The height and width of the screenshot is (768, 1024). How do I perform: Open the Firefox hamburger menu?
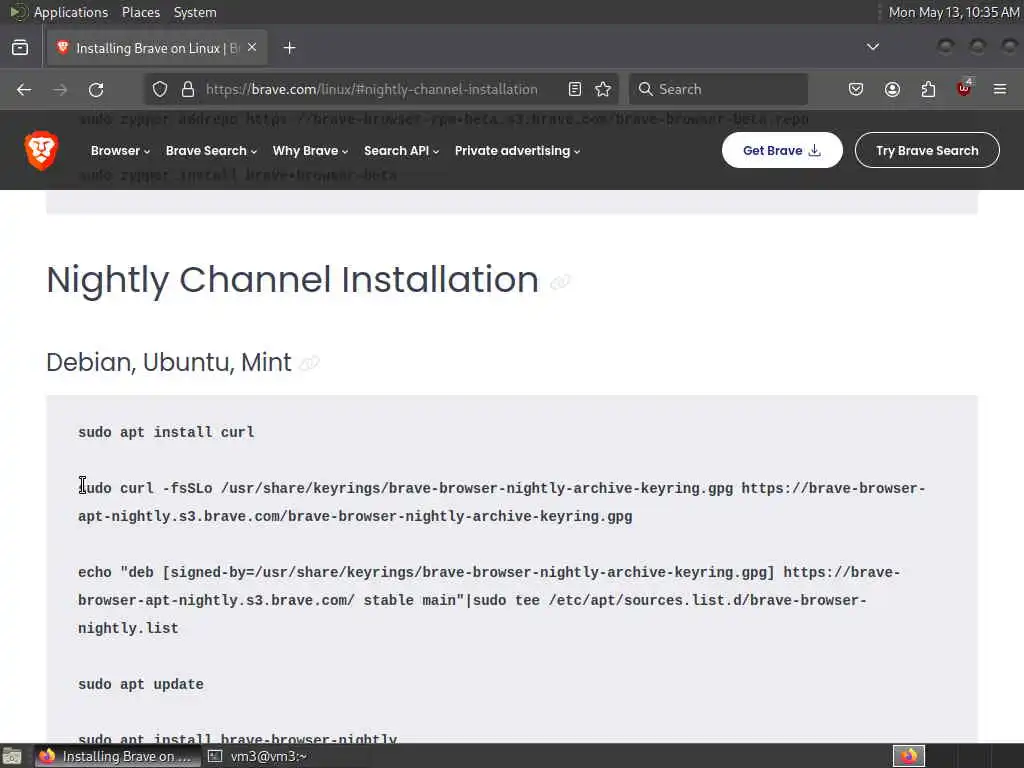pyautogui.click(x=1000, y=89)
